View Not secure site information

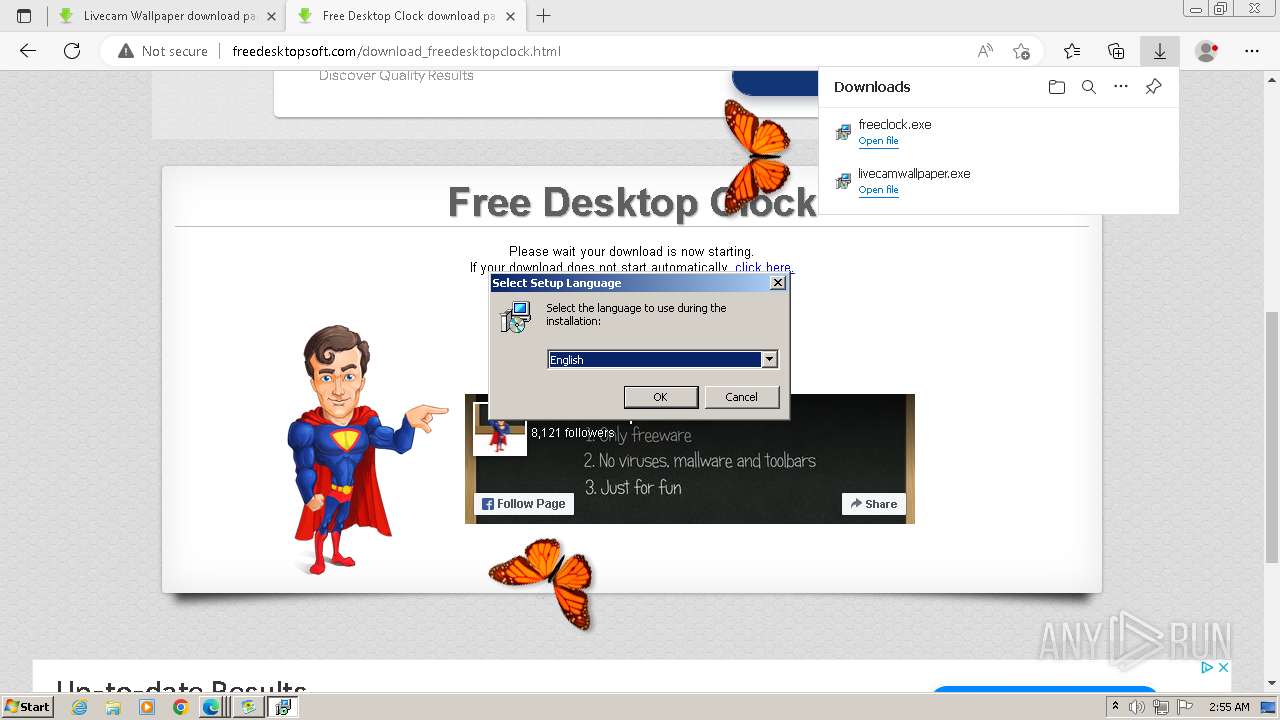tap(163, 51)
